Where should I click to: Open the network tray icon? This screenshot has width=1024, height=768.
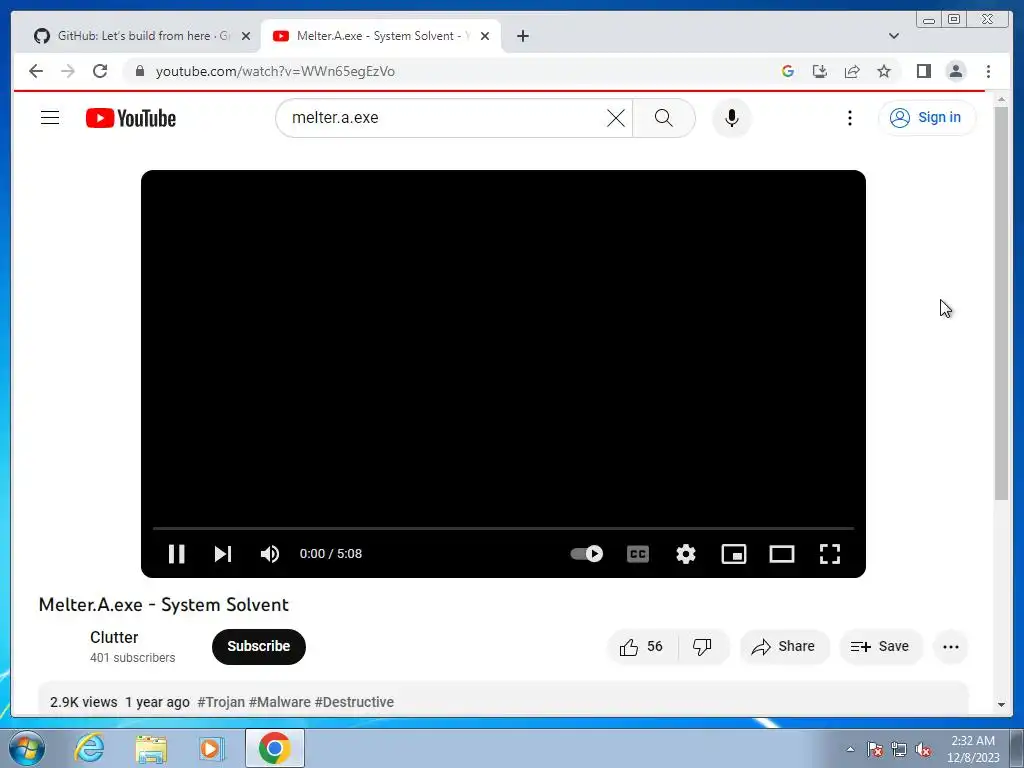(x=899, y=750)
